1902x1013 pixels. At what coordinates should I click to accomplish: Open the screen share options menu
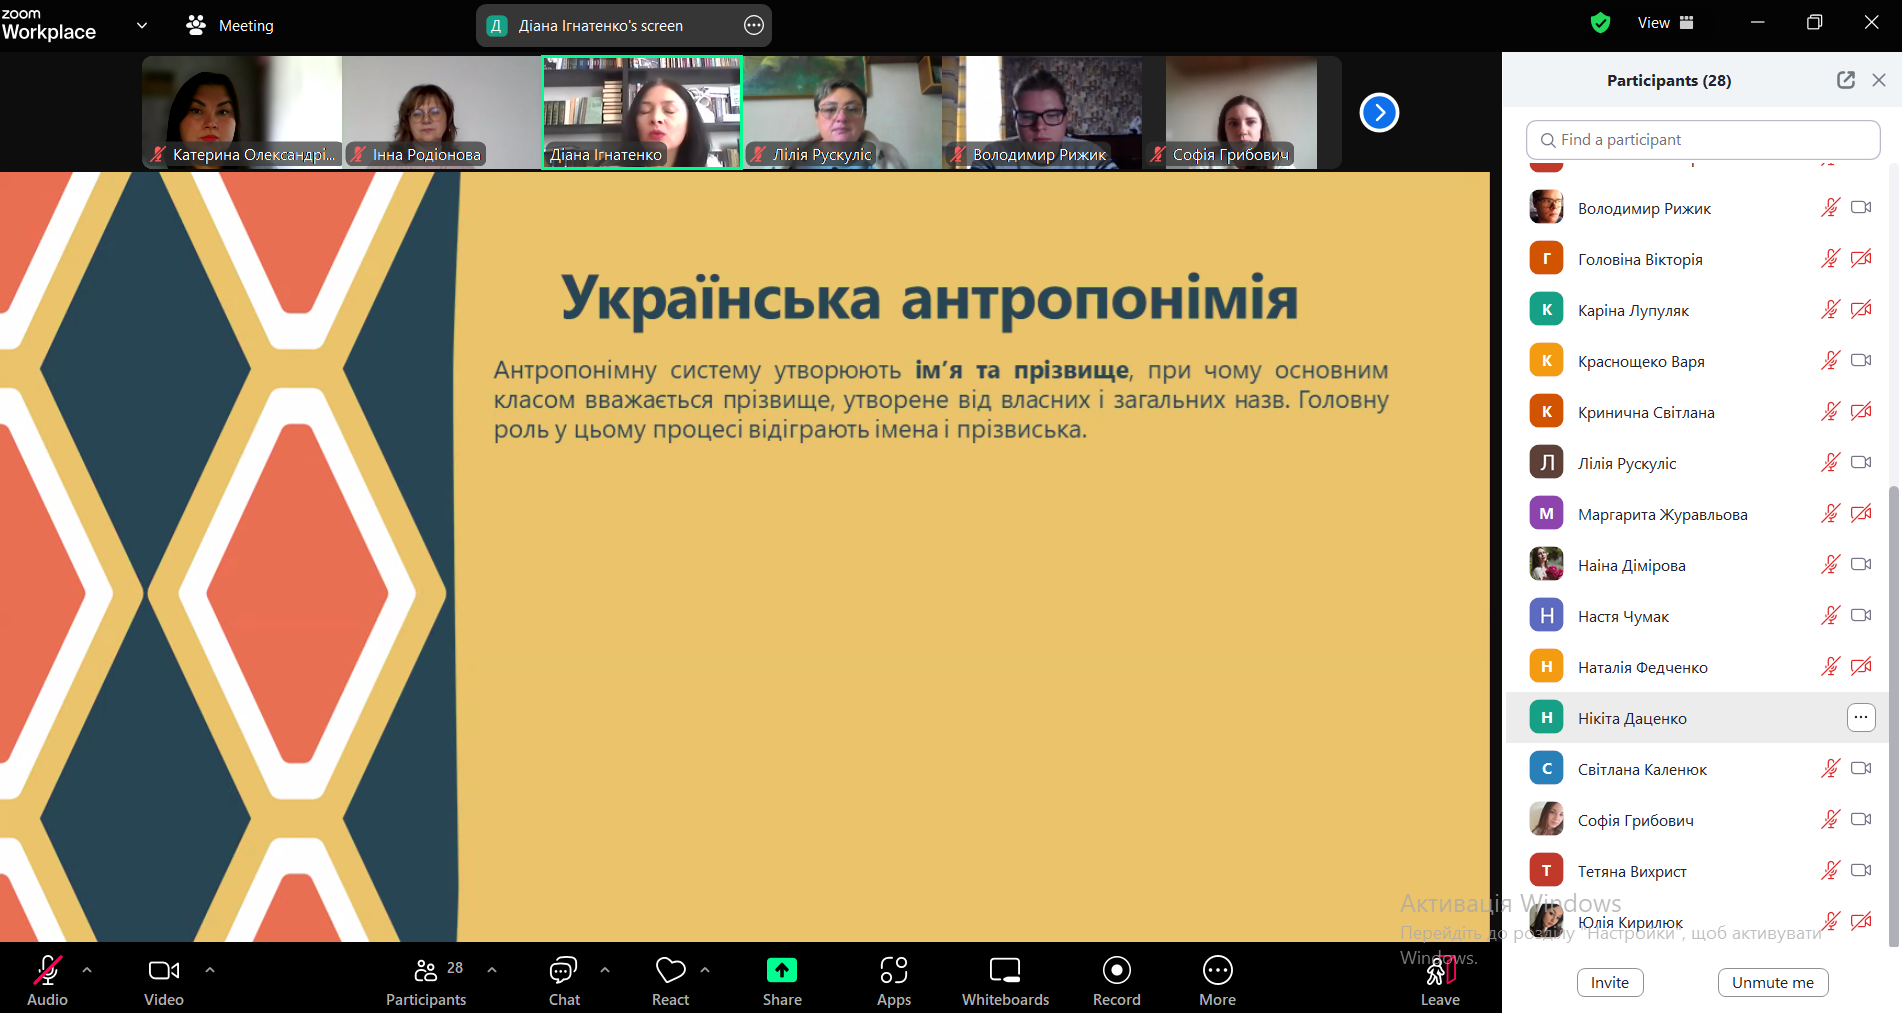[754, 26]
